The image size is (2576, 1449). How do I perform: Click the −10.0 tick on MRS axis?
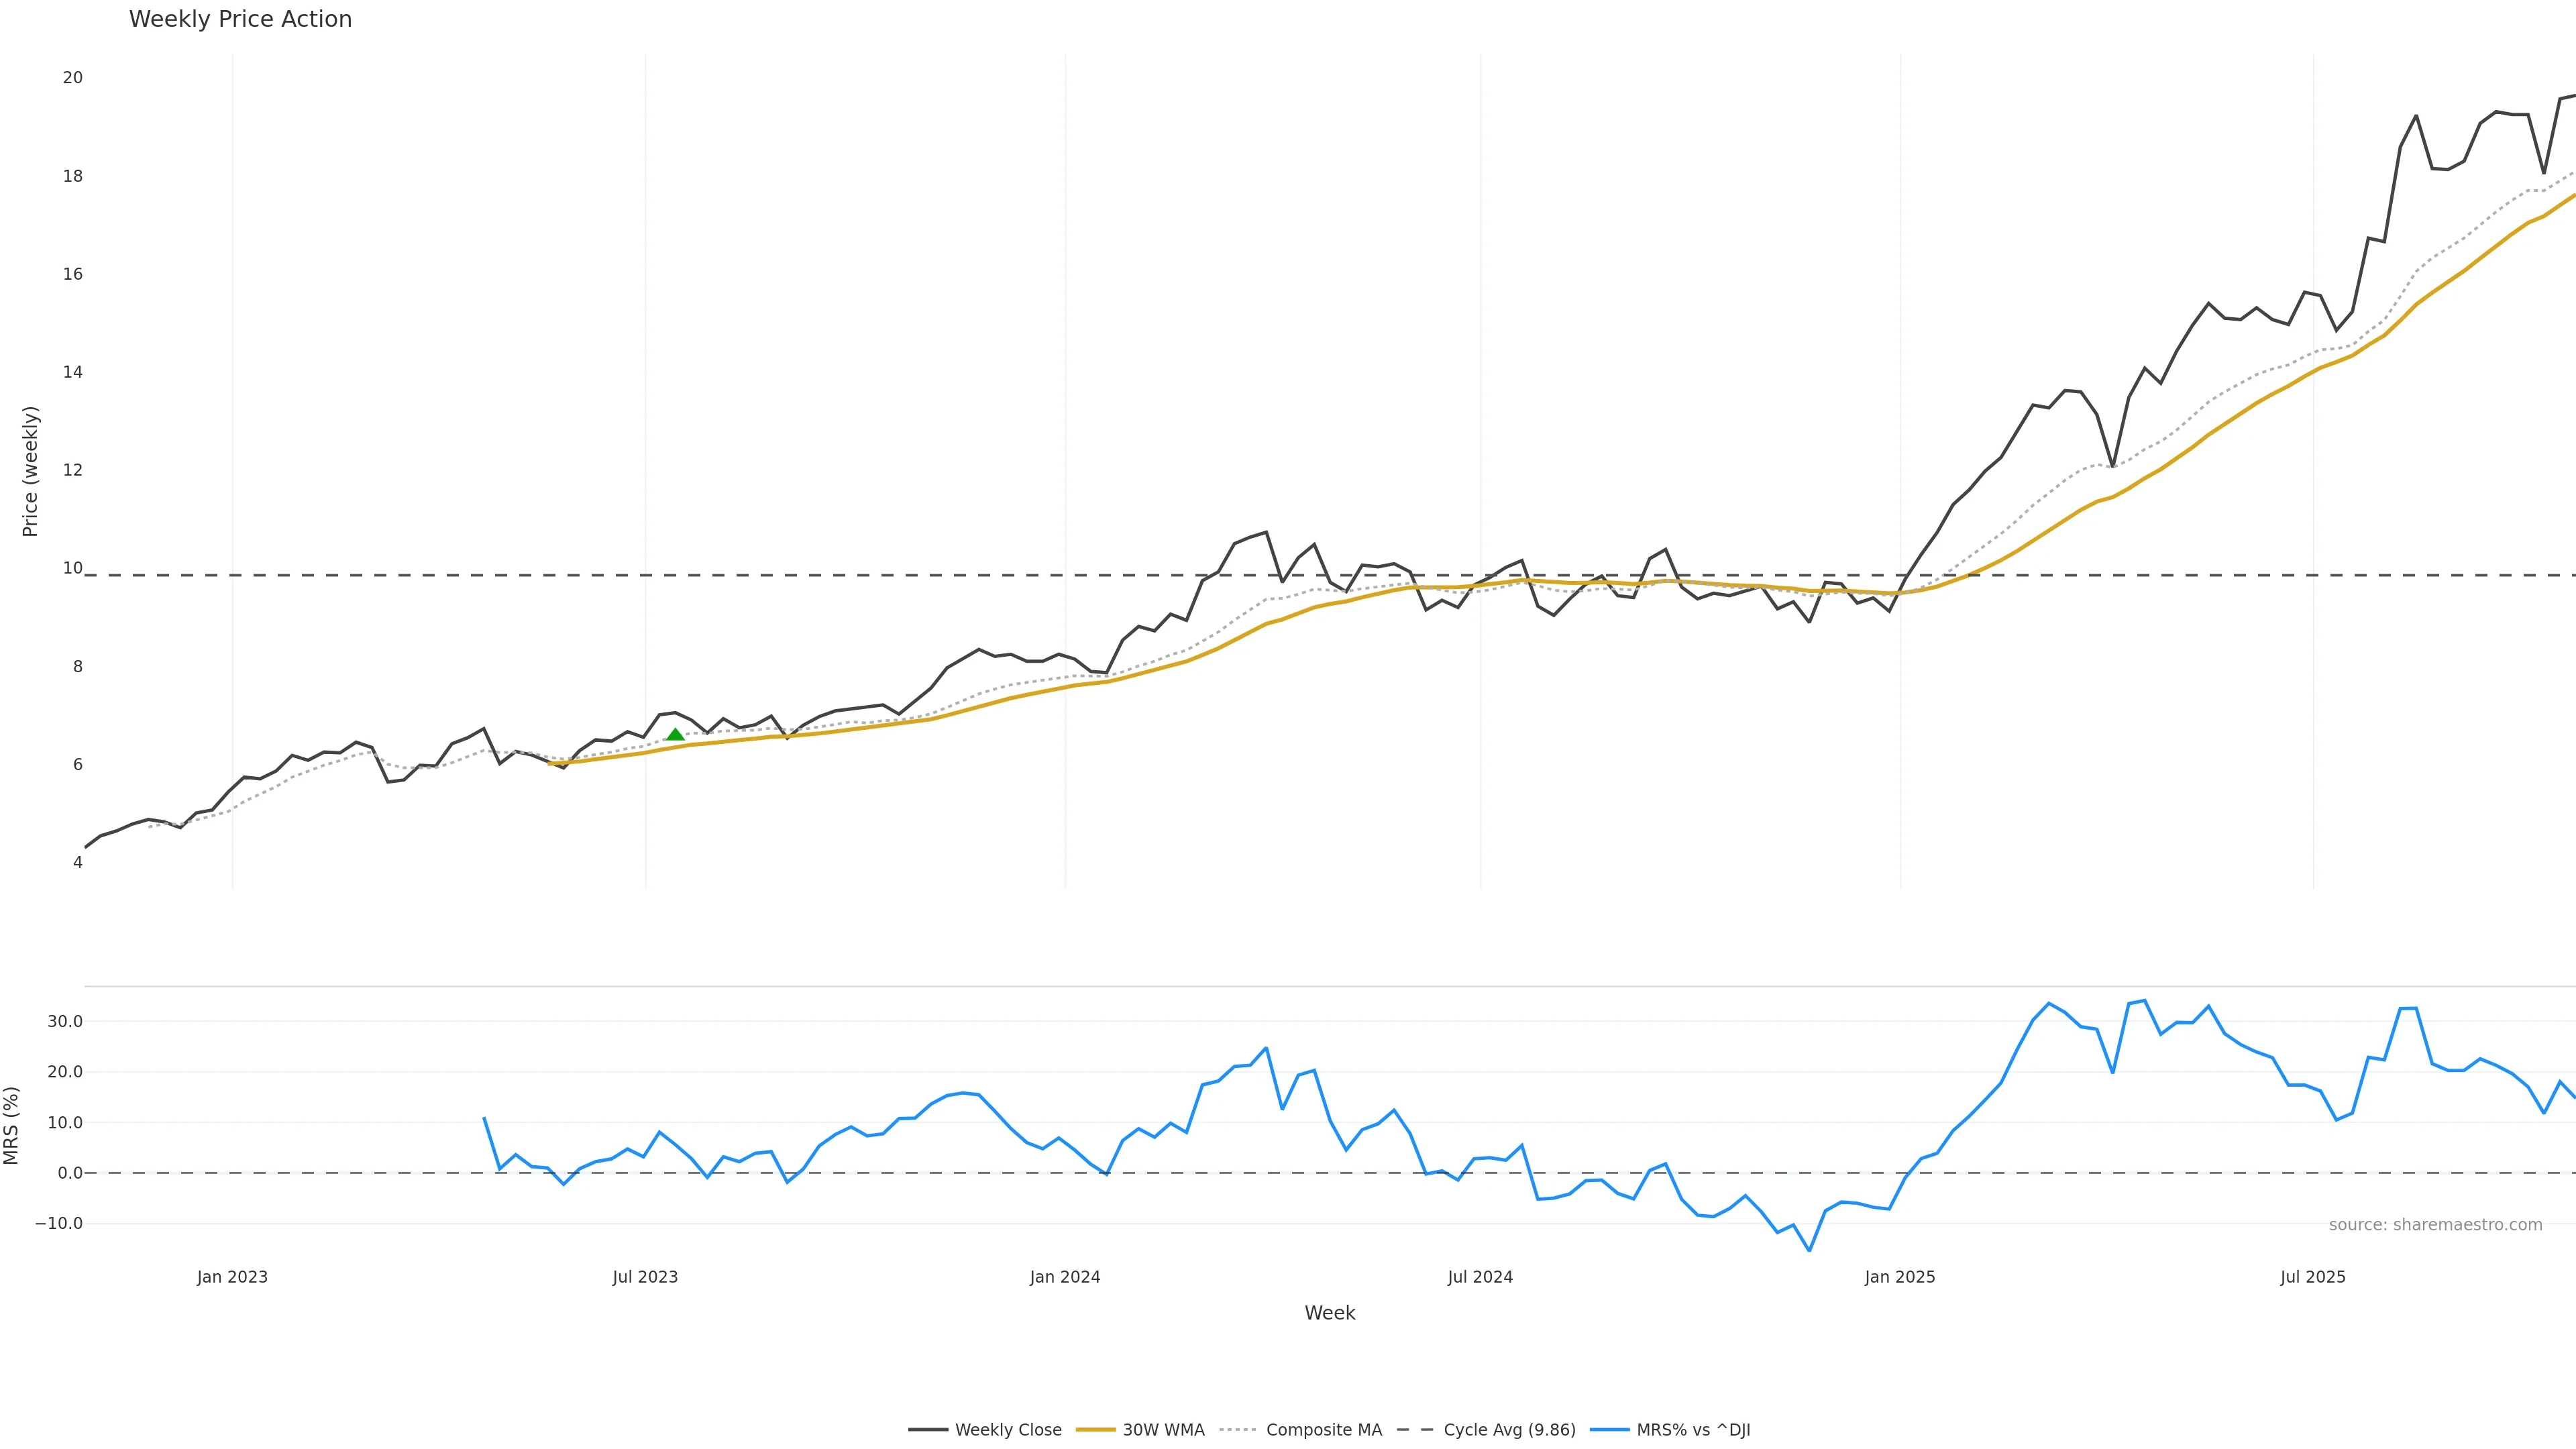click(59, 1223)
